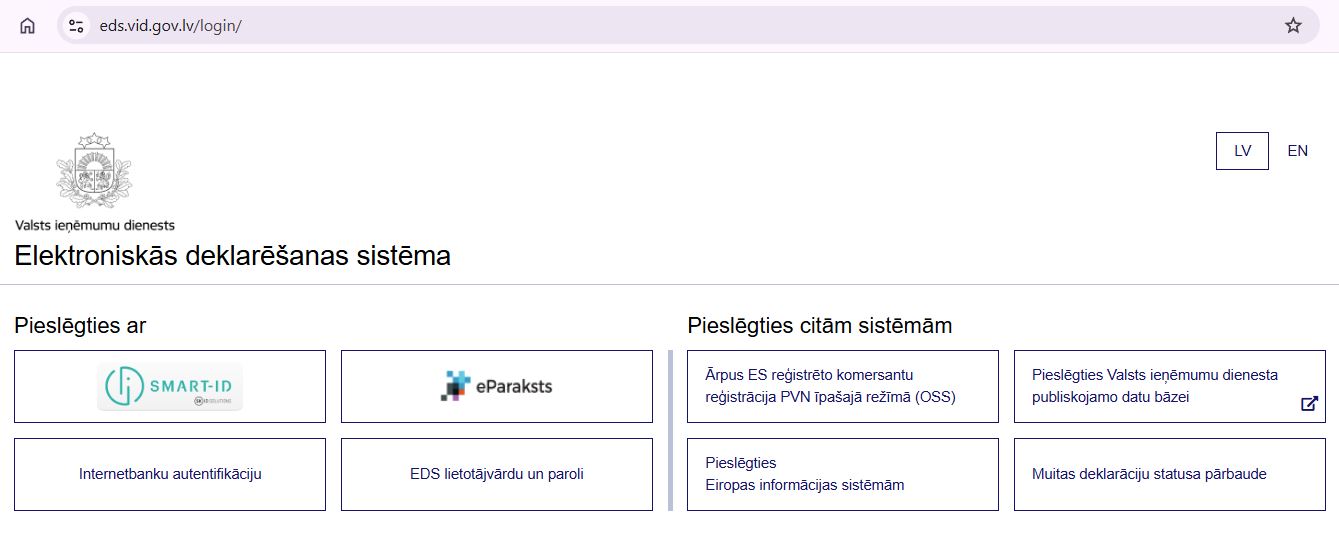The height and width of the screenshot is (536, 1339).
Task: Click the Elektroniskās deklarēšanas sistēma heading
Action: coord(233,256)
